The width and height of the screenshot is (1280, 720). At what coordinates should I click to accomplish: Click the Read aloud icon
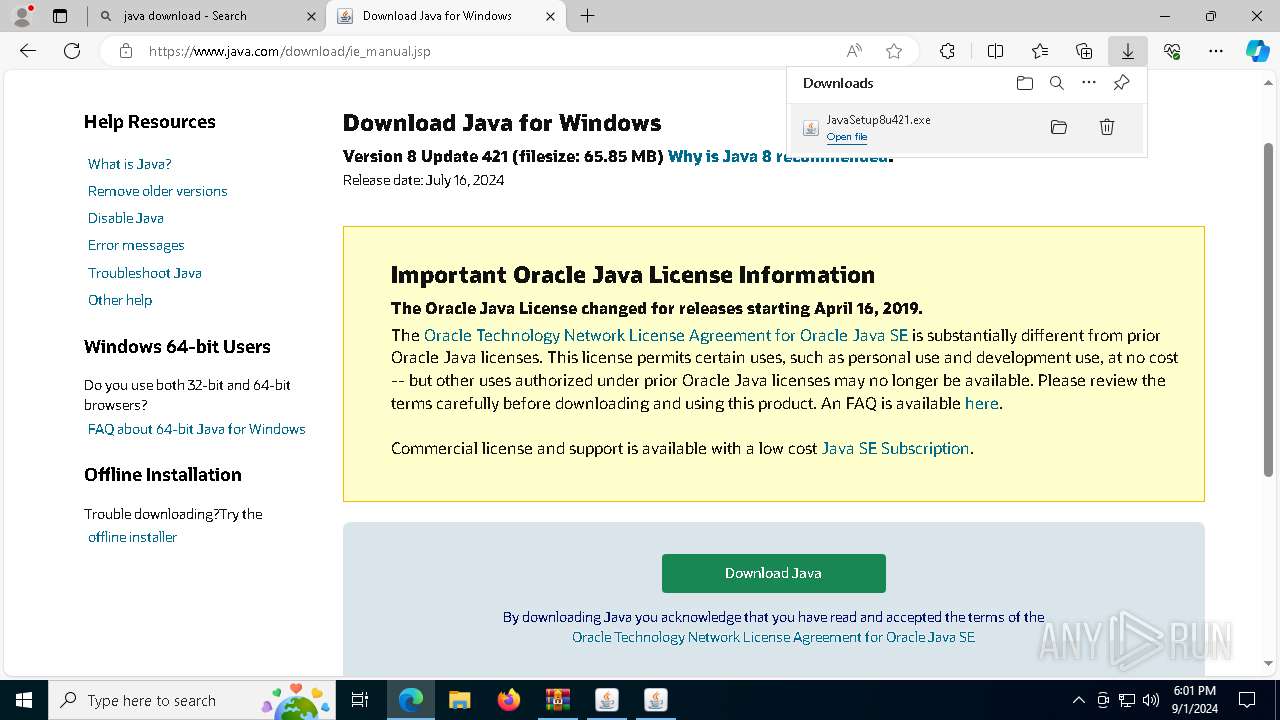tap(854, 51)
